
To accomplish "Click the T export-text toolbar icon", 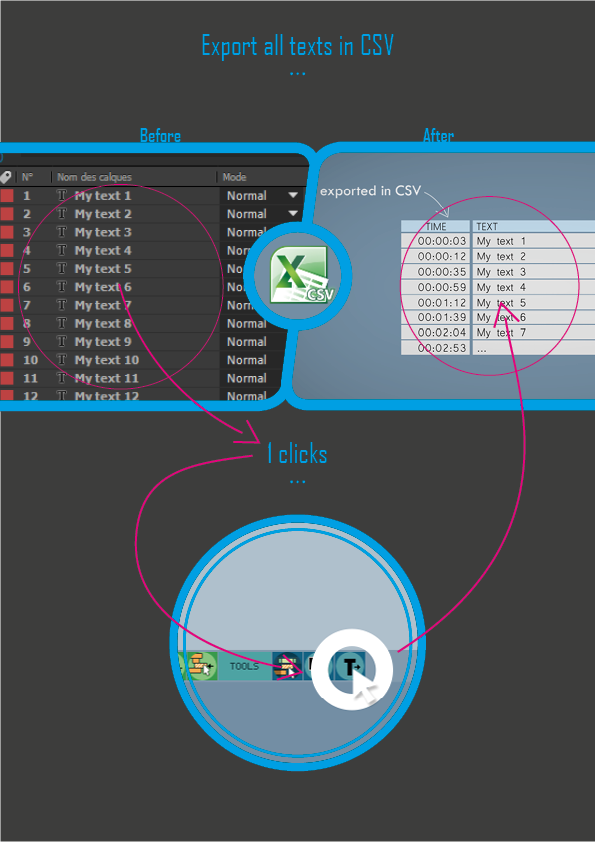I will (x=350, y=666).
